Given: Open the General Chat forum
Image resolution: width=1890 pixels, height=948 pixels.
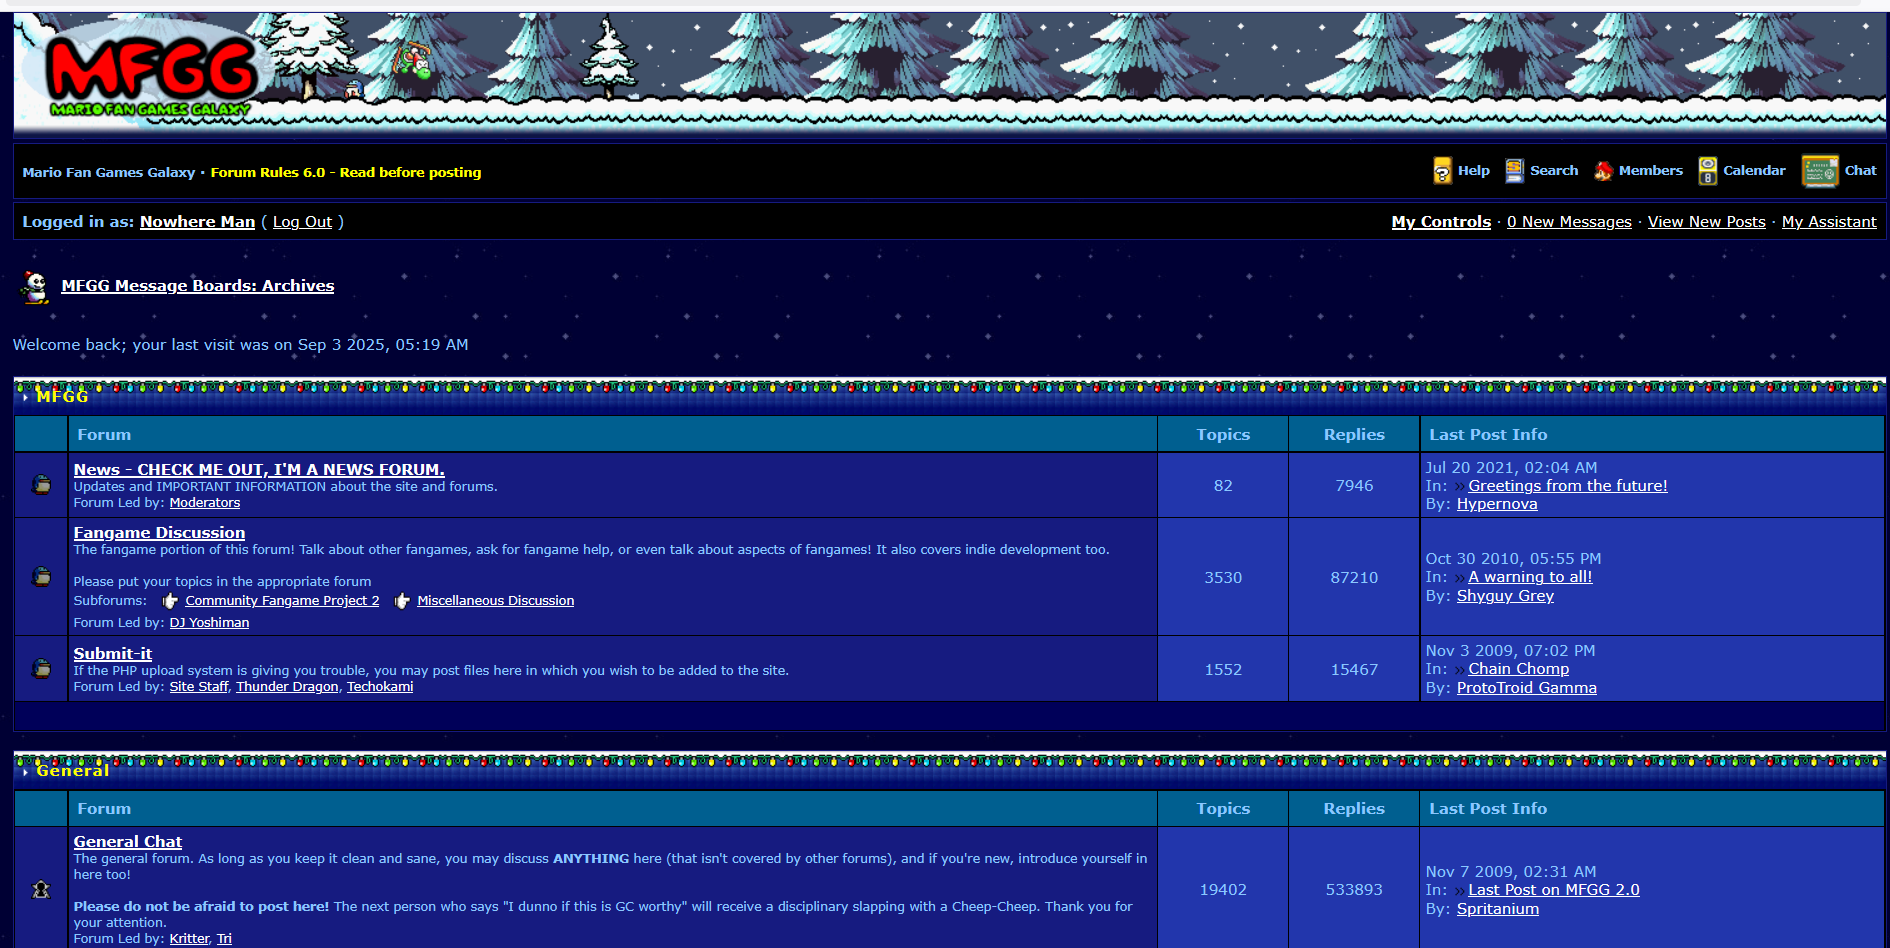Looking at the screenshot, I should point(128,842).
